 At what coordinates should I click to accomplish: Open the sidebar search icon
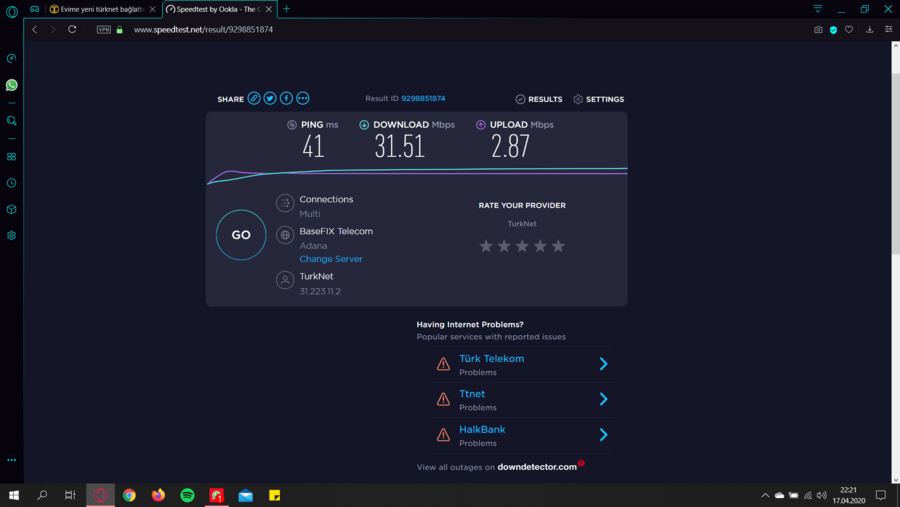click(x=11, y=121)
